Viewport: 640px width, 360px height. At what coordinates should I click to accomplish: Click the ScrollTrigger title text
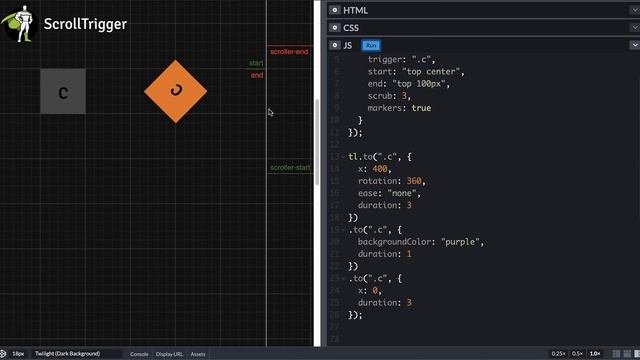point(85,24)
